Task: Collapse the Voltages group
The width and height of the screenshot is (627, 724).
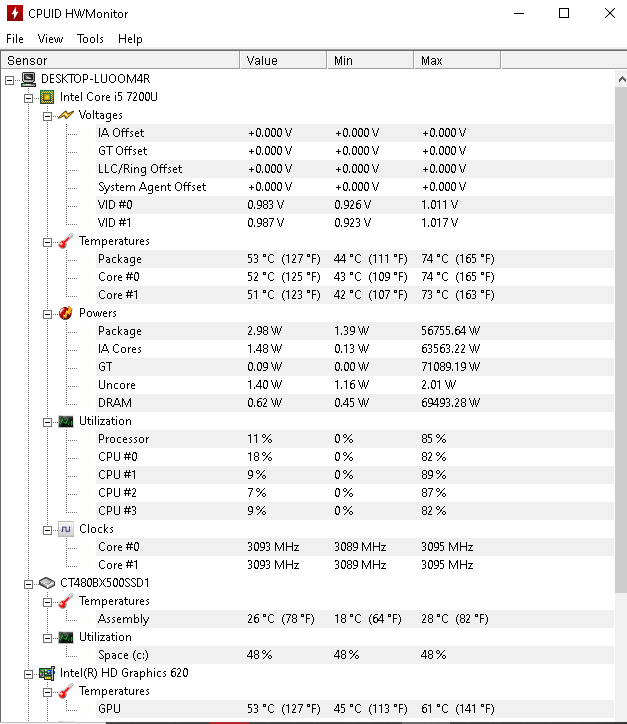Action: pos(48,116)
